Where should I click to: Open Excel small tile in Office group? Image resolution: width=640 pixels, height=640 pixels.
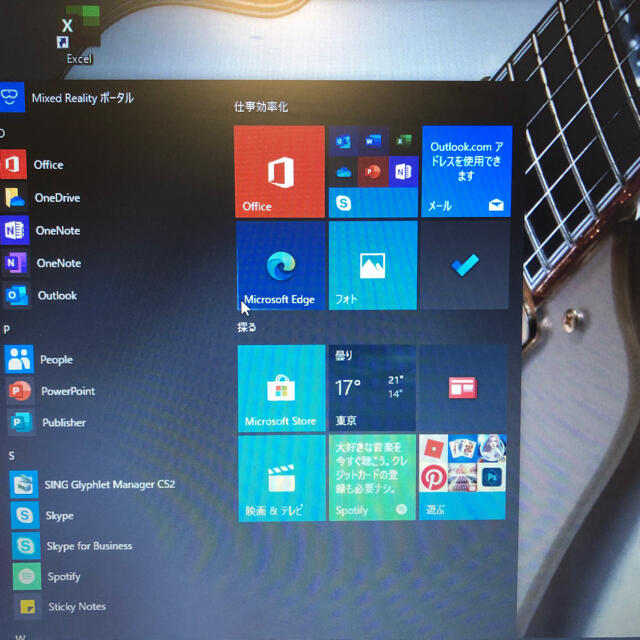403,141
